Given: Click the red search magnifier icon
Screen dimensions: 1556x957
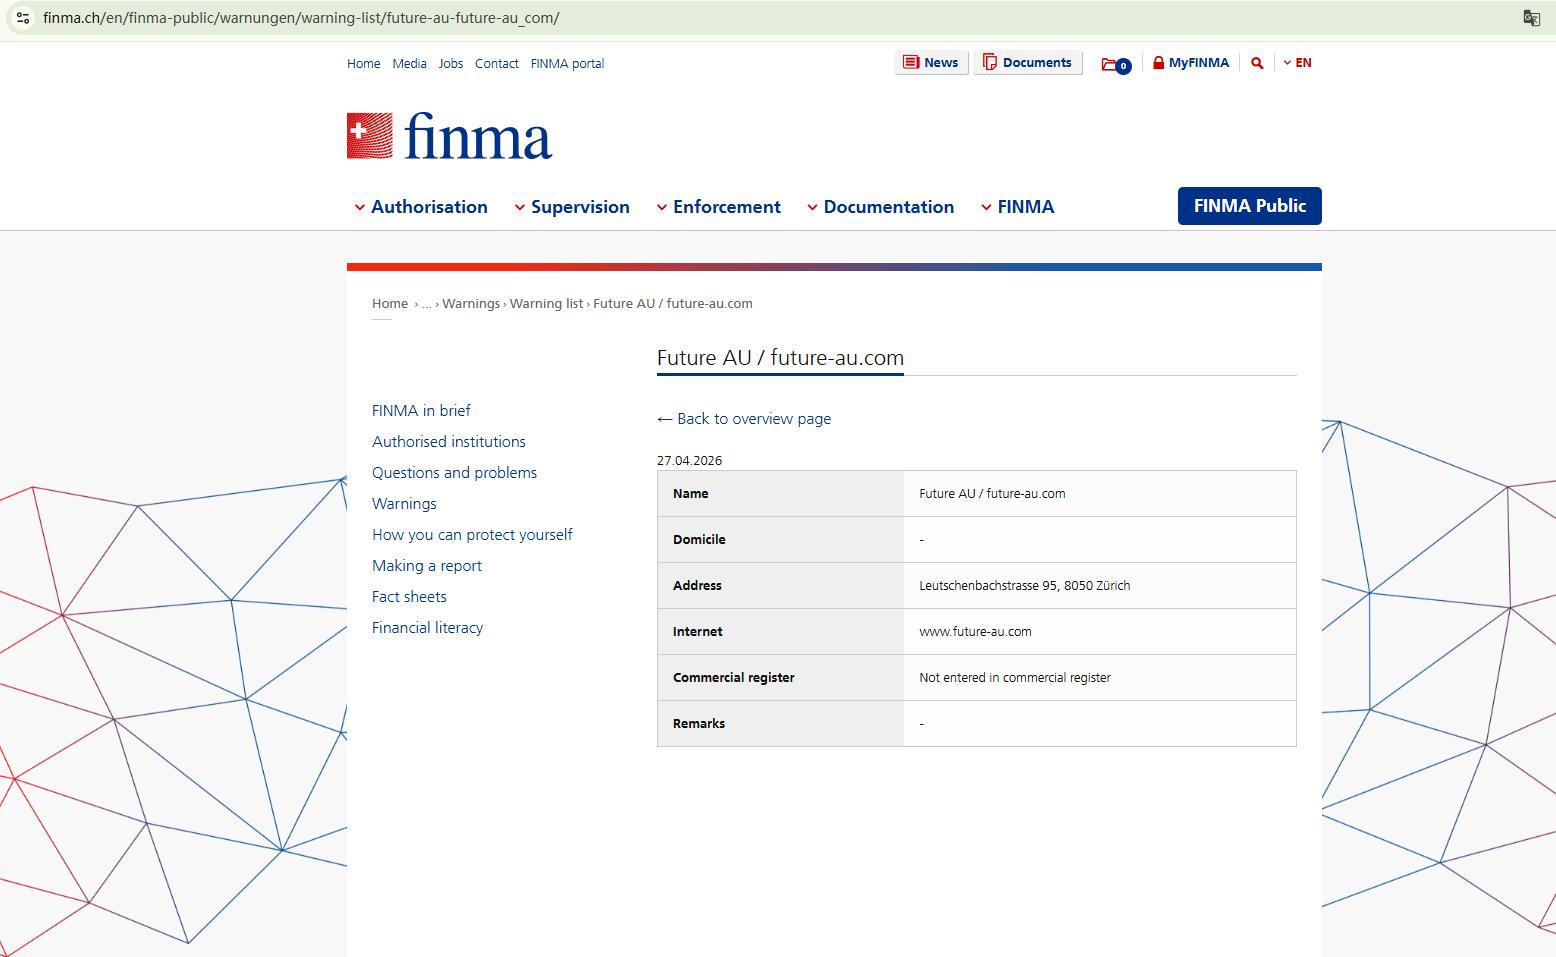Looking at the screenshot, I should click(1257, 63).
